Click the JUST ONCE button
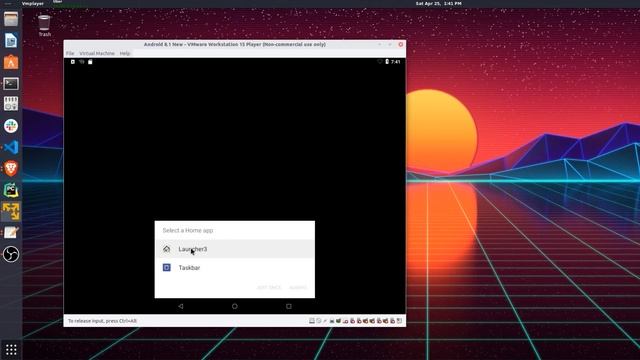The image size is (640, 360). pos(269,288)
